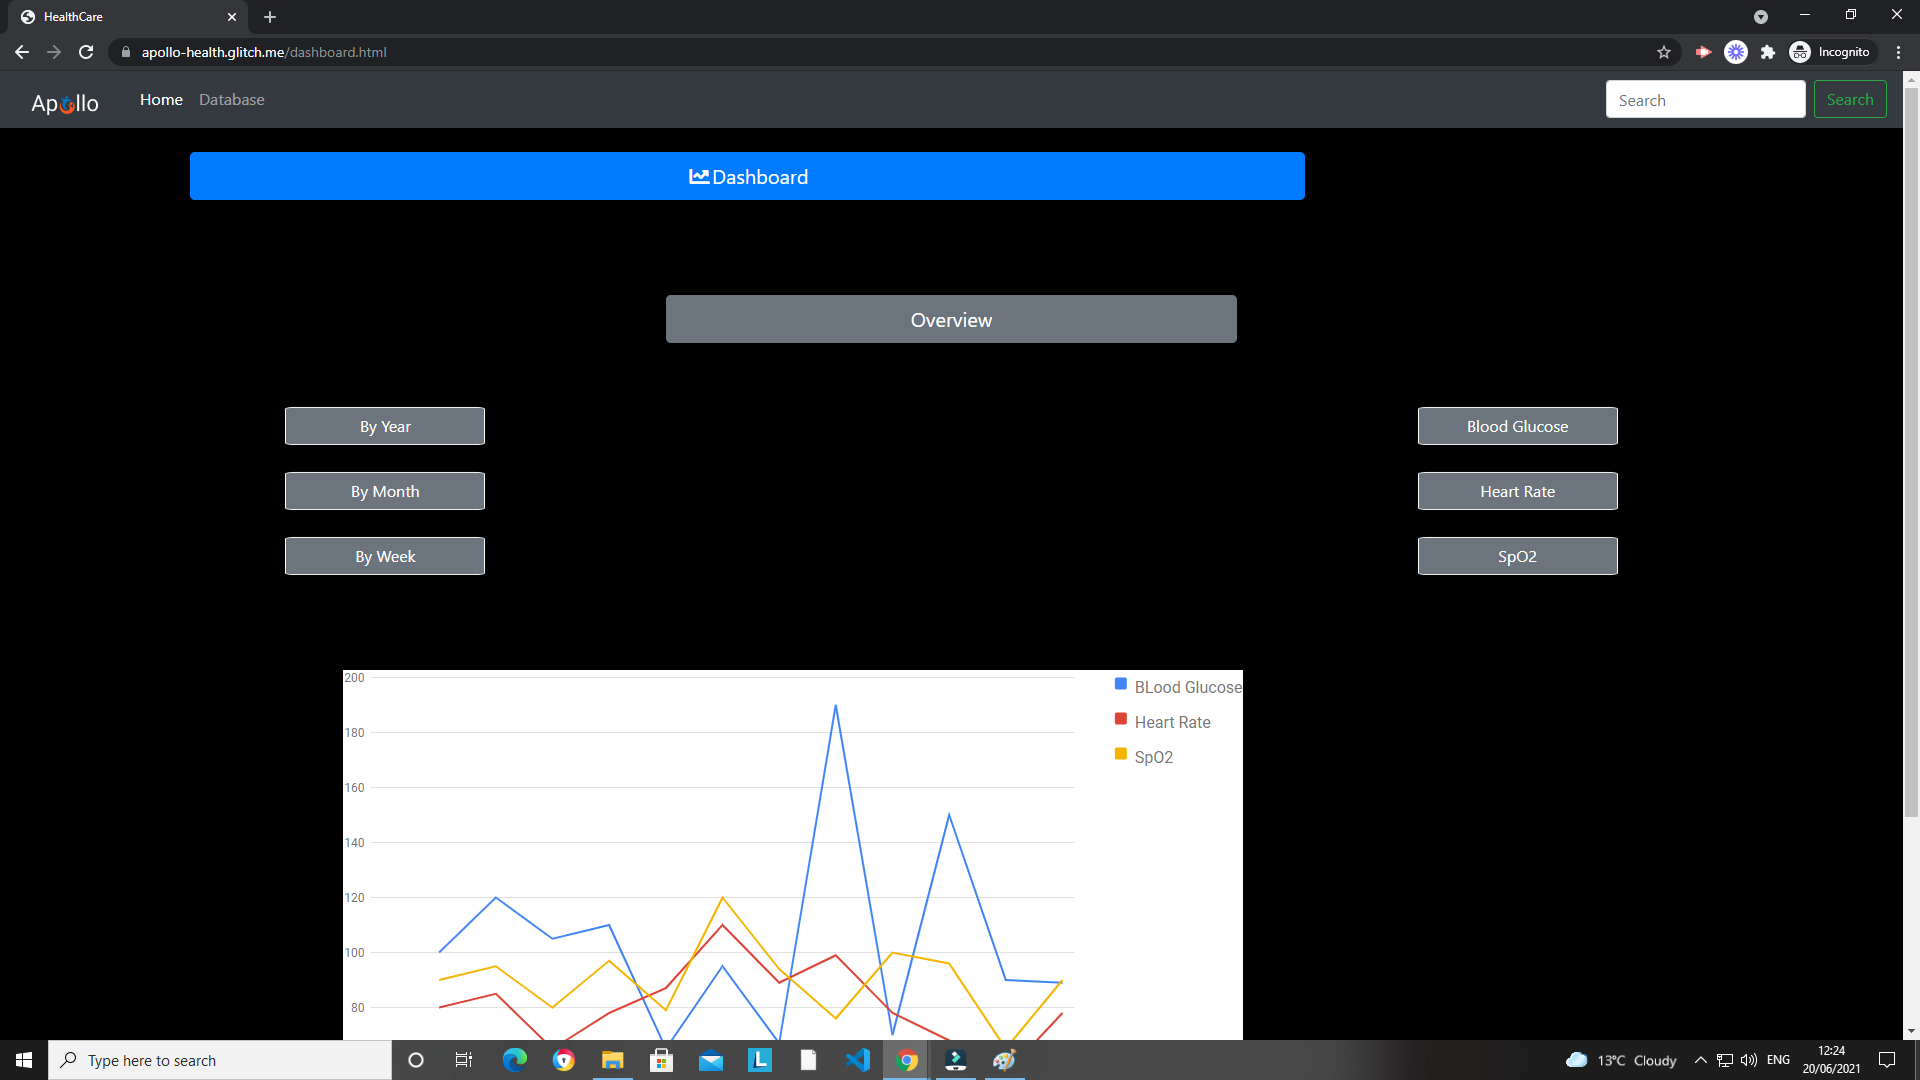Screen dimensions: 1920x1080
Task: Open the browser extensions puzzle icon
Action: coord(1768,52)
